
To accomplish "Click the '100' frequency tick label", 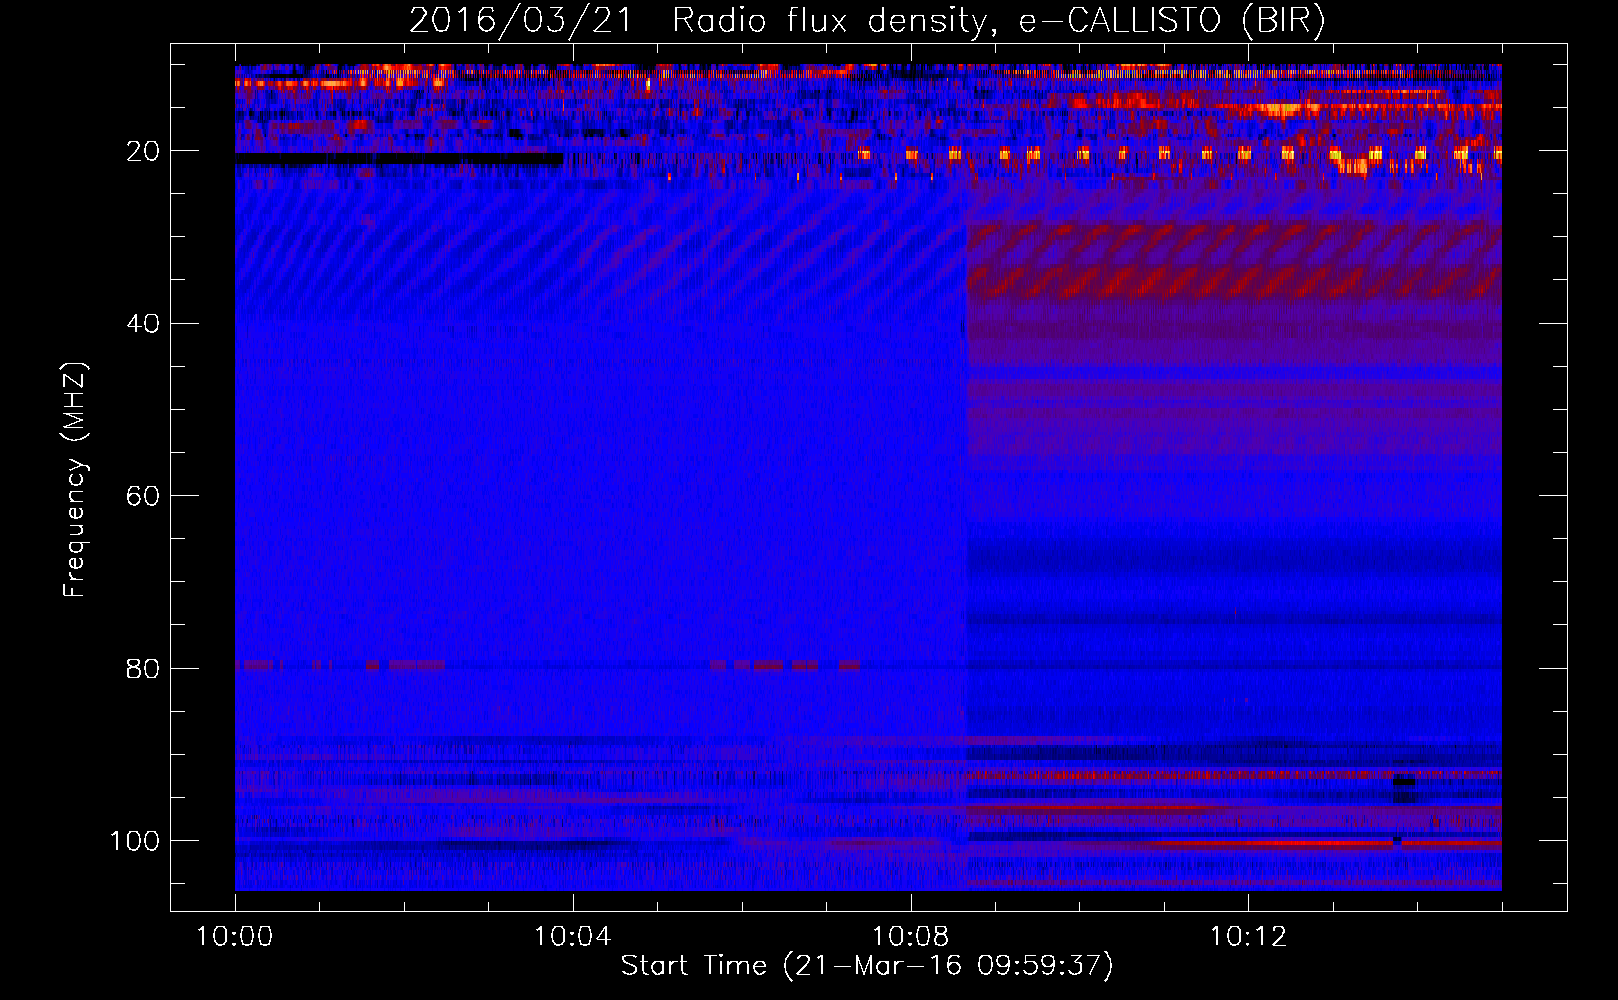I will point(135,841).
